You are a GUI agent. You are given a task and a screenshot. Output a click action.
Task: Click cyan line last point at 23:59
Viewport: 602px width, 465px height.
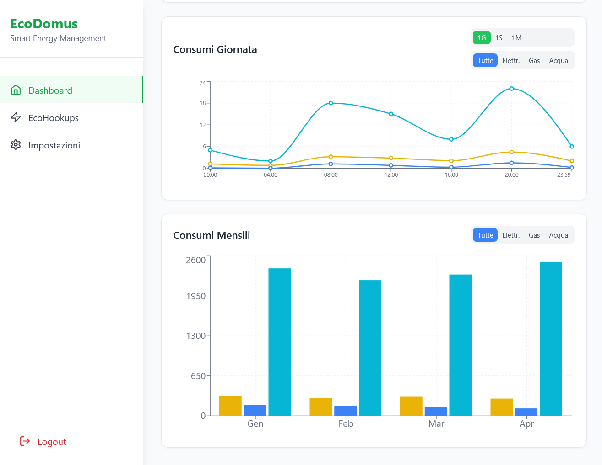572,146
